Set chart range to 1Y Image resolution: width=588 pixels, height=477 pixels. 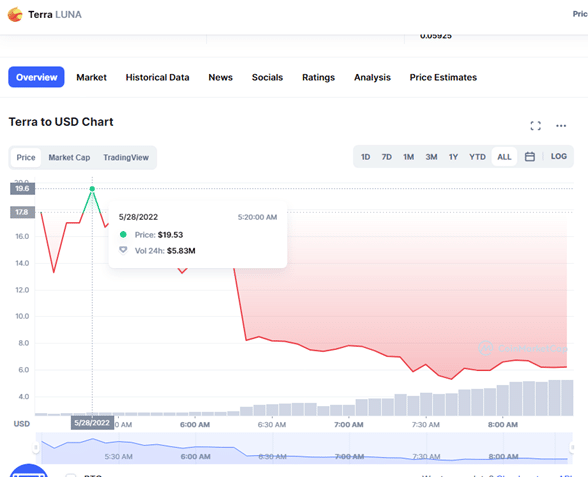click(453, 157)
